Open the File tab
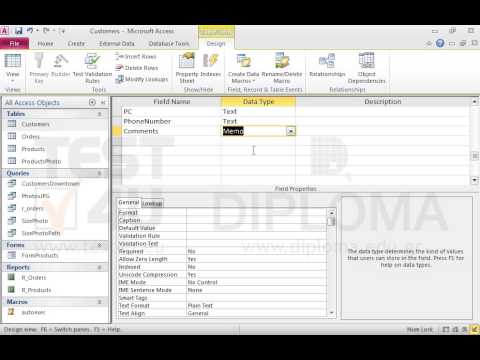 14,44
